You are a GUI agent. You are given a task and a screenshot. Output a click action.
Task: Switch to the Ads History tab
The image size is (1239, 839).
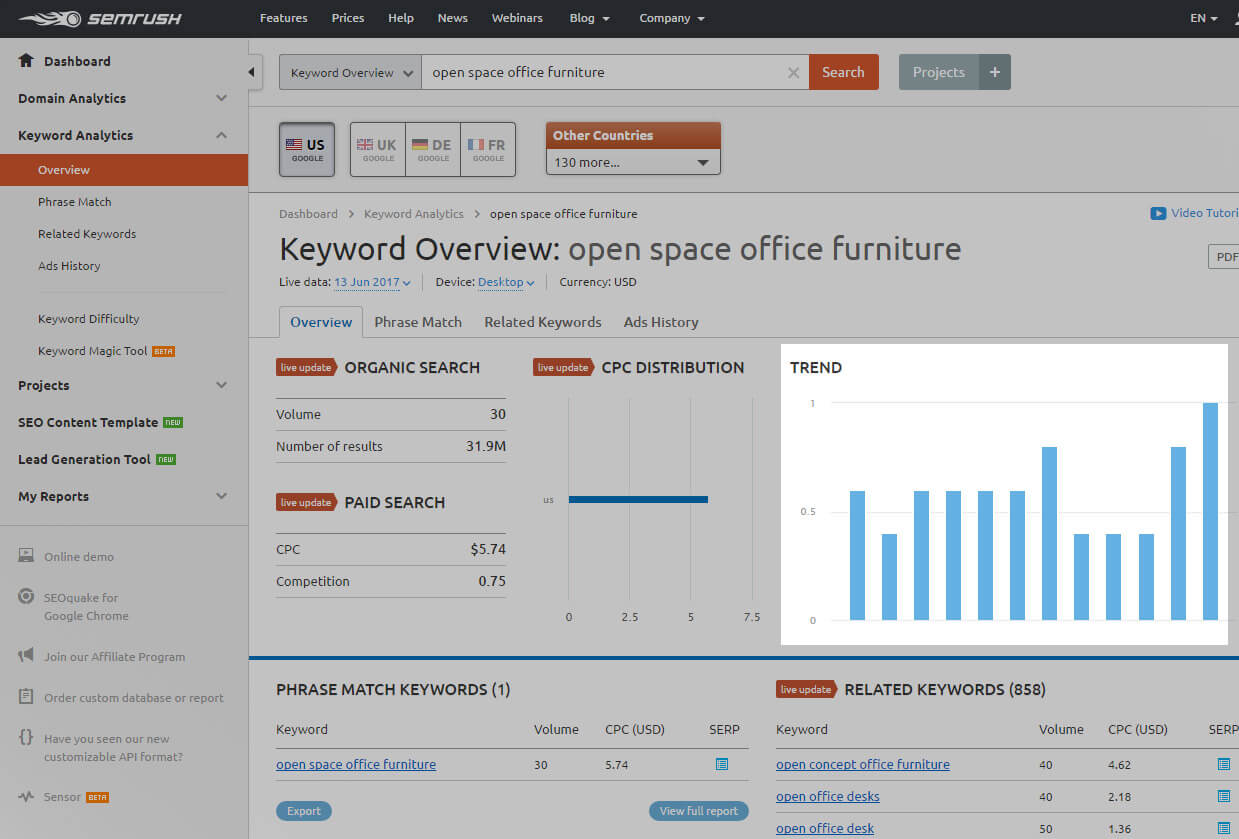tap(661, 322)
